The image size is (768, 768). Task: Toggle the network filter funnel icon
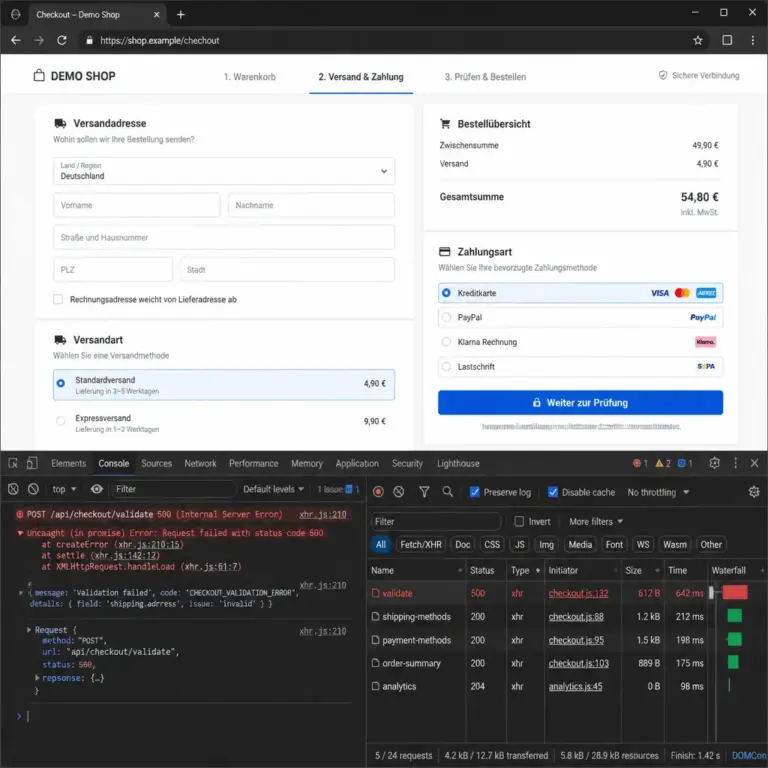[424, 492]
